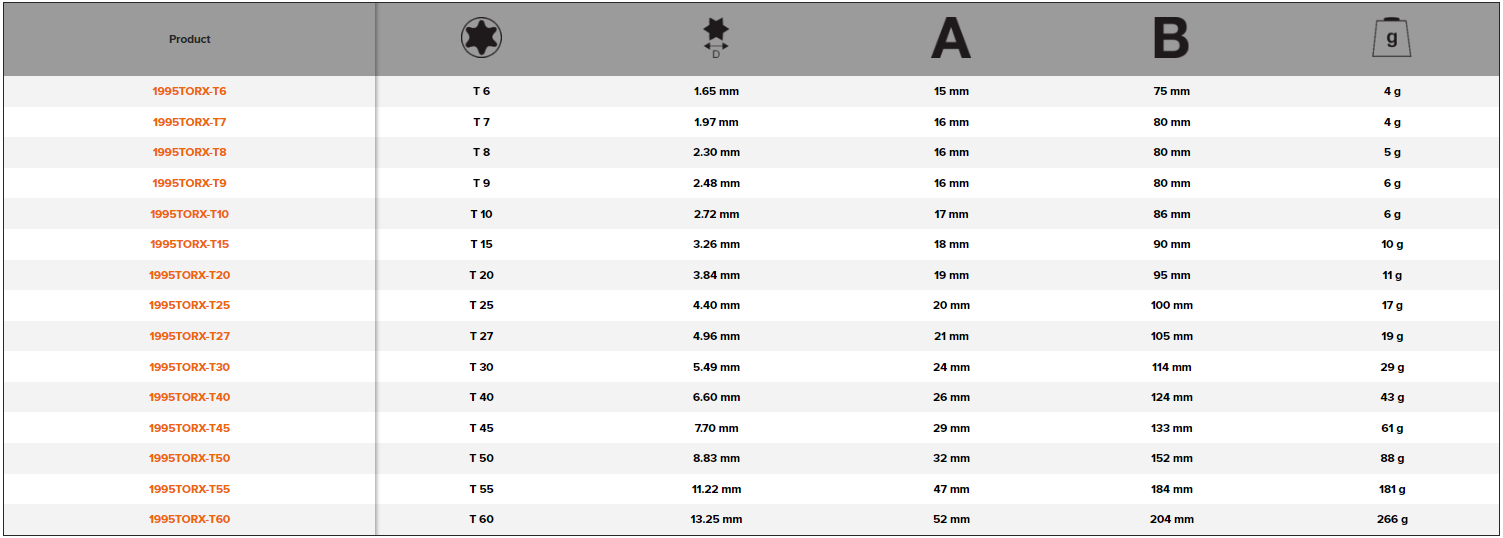This screenshot has height=538, width=1503.
Task: Go to the 1995TORX-T45 product
Action: coord(190,428)
